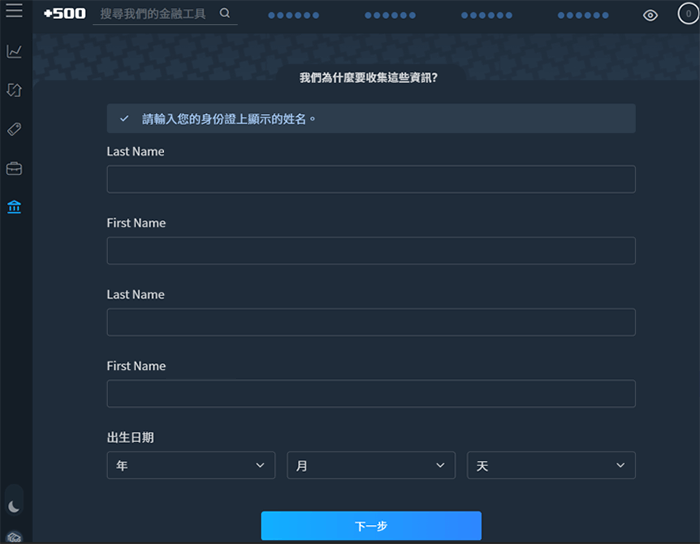Image resolution: width=700 pixels, height=544 pixels.
Task: Click the icon at sidebar bottom
Action: pos(14,537)
